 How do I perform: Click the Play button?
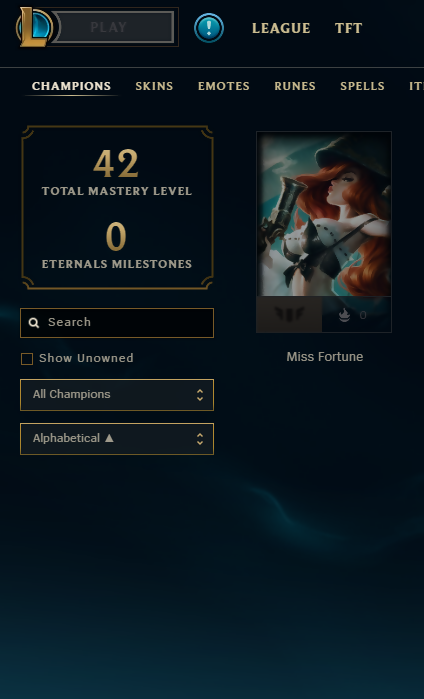pyautogui.click(x=114, y=27)
